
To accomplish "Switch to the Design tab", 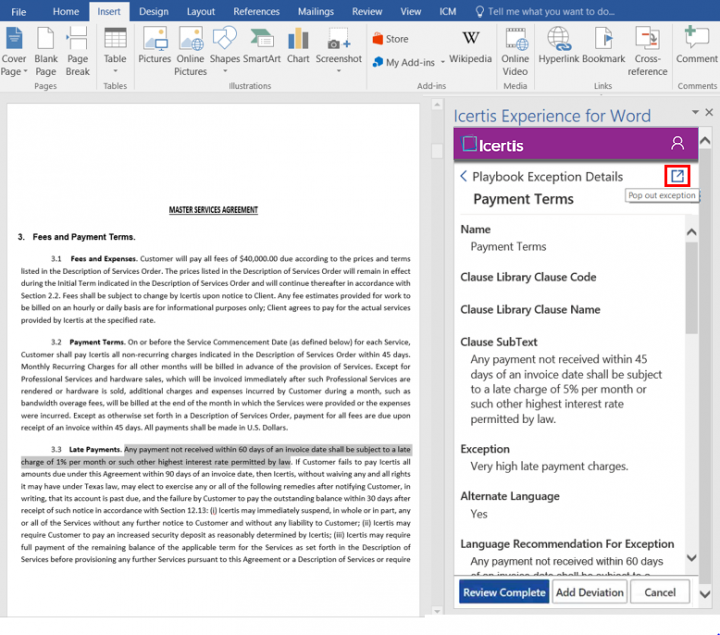I will click(153, 11).
